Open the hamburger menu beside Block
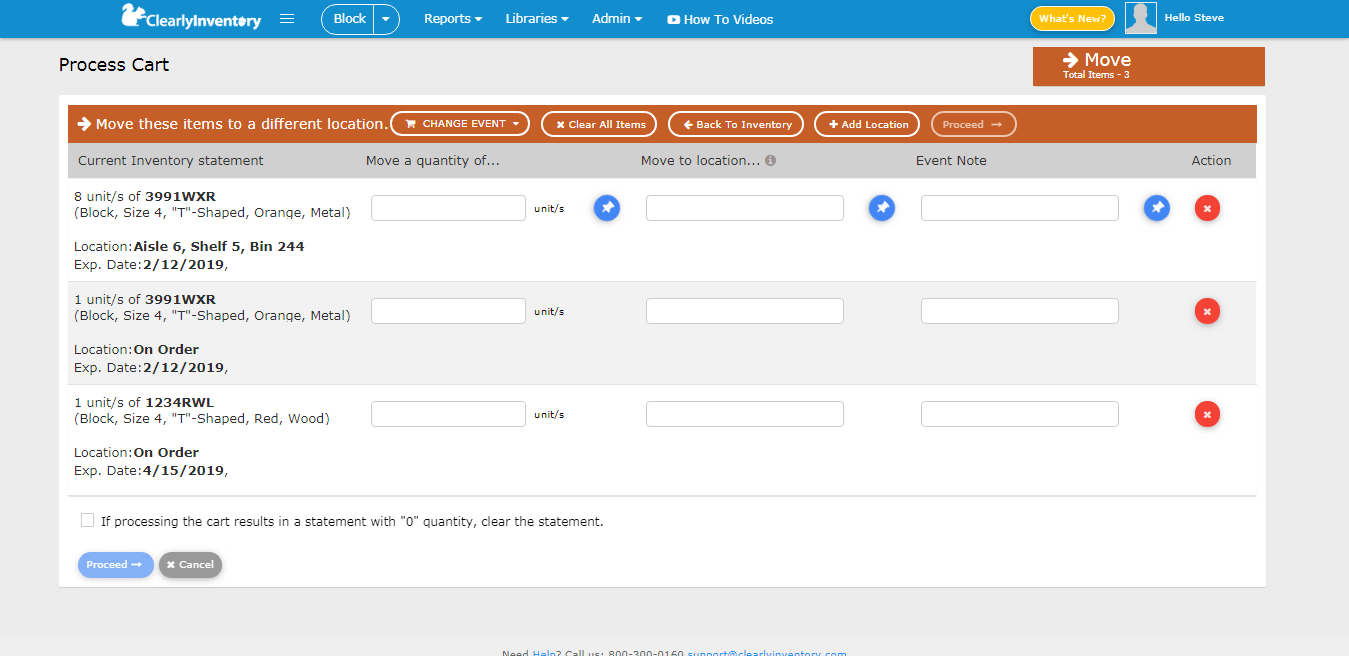 coord(287,18)
